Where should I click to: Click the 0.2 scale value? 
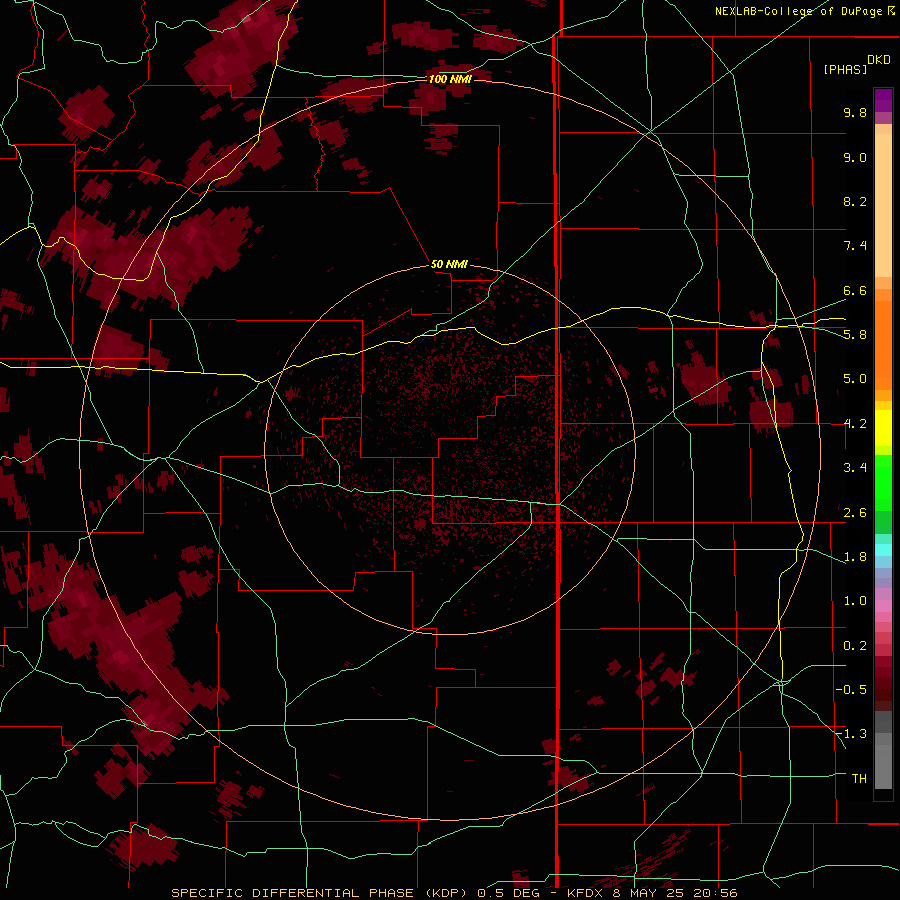pos(855,646)
